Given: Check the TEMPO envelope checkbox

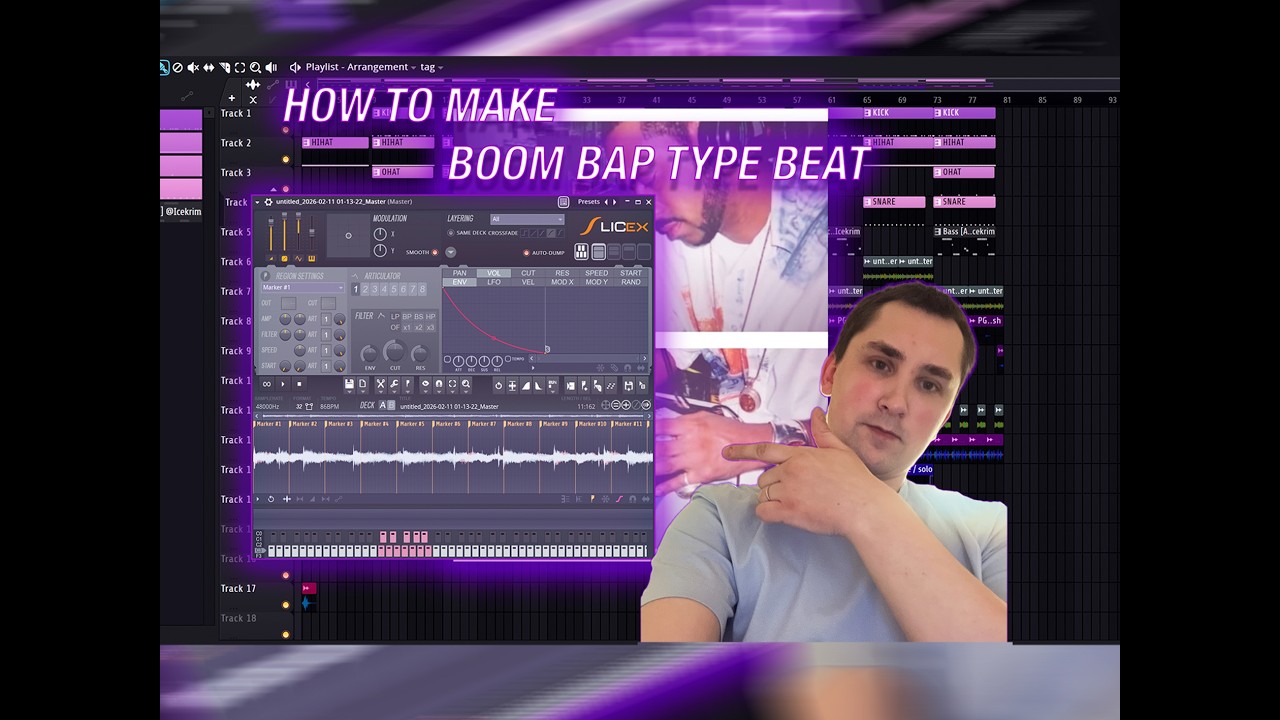Looking at the screenshot, I should coord(508,359).
